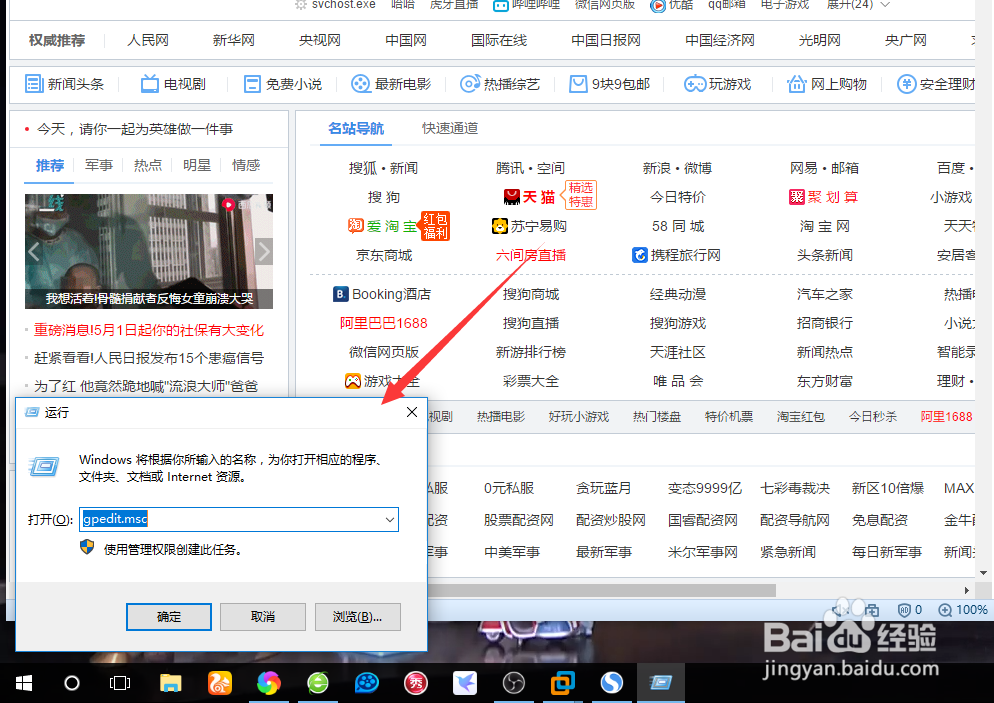Open the 中国日报网 link

605,40
